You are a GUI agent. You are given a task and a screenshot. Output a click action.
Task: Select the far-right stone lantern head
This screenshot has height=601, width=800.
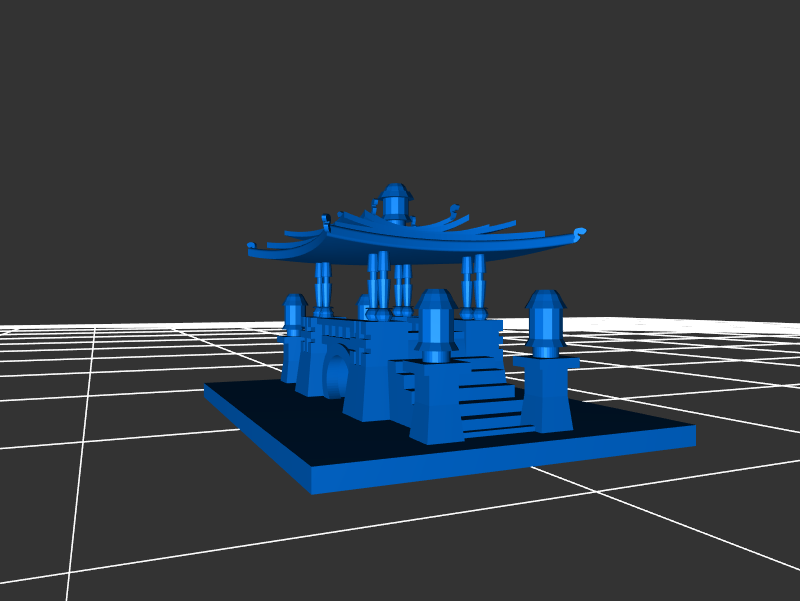pos(545,318)
